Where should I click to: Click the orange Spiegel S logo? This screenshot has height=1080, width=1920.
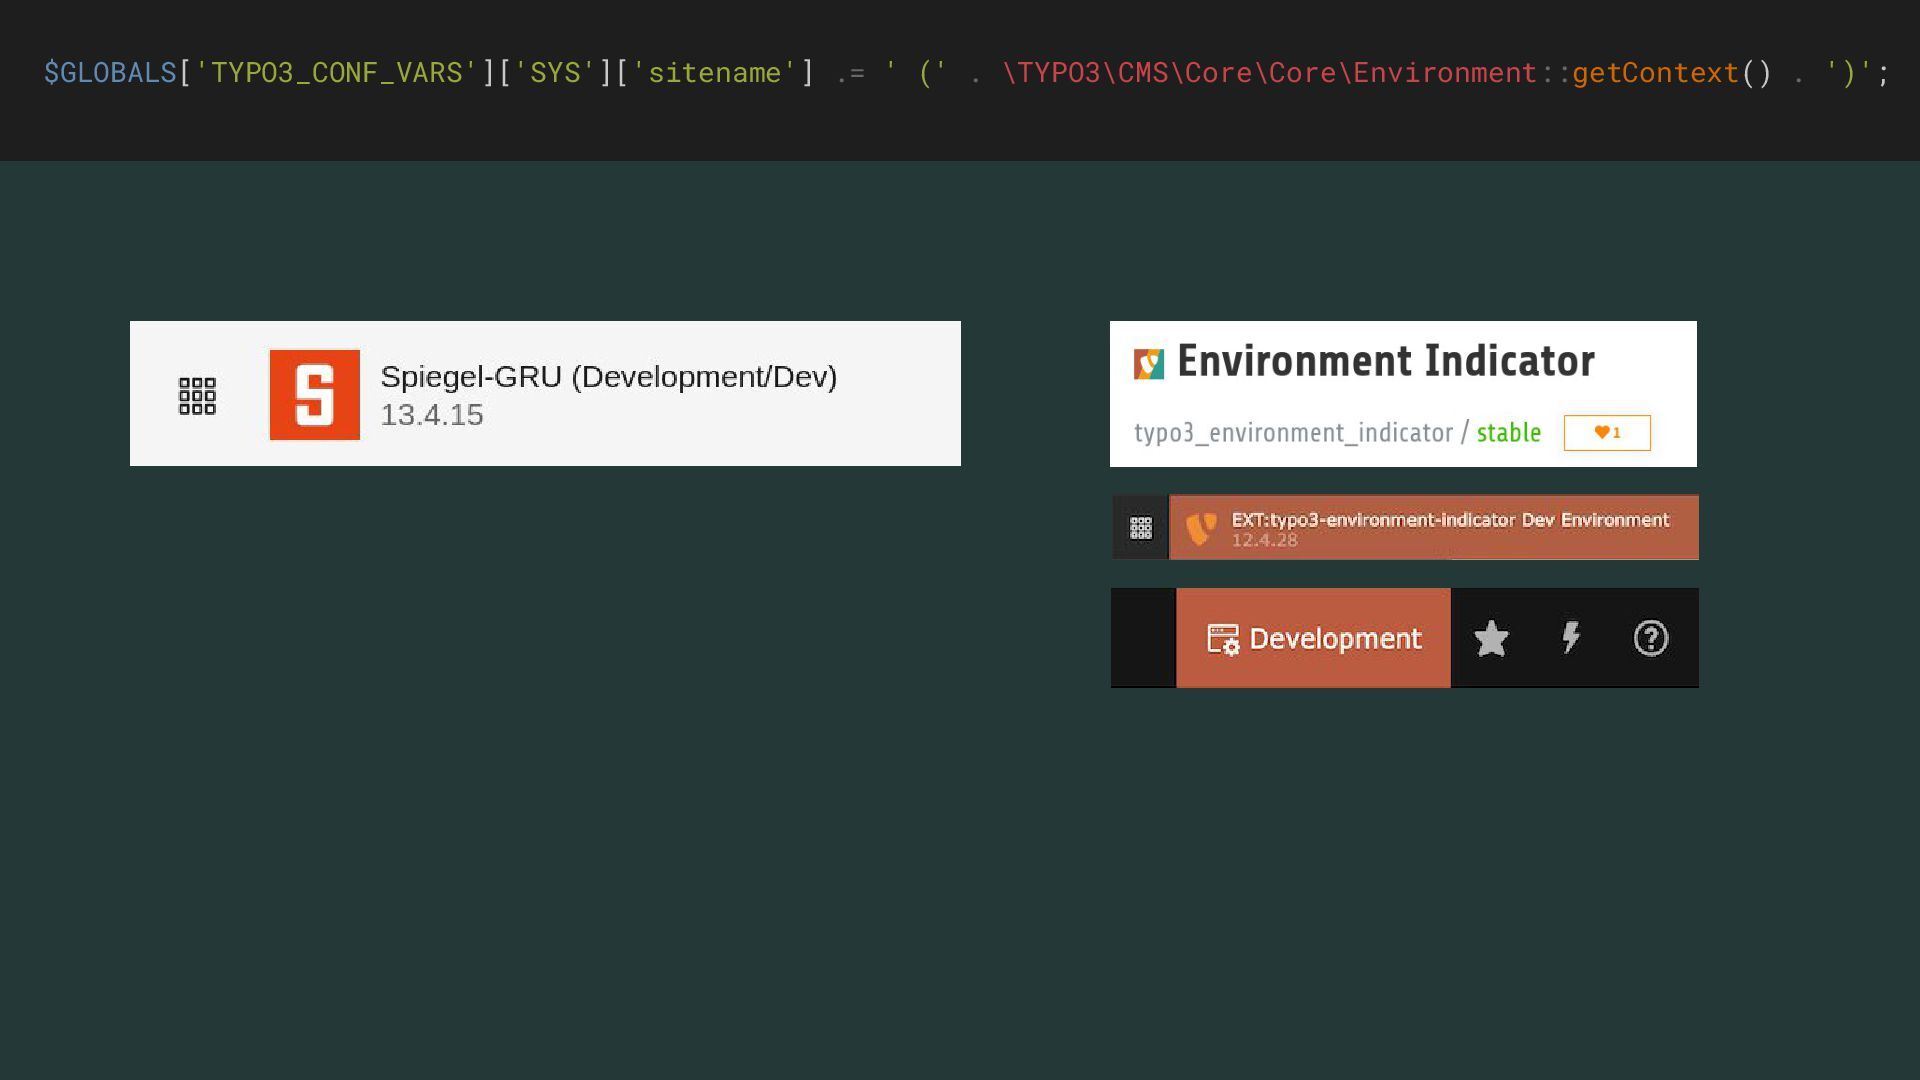pyautogui.click(x=314, y=395)
